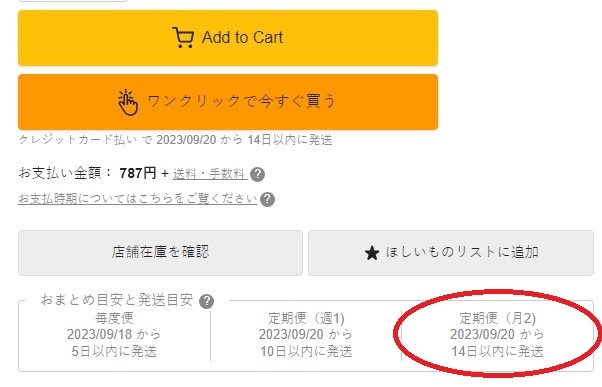Open the help icon next to おまとめ目安と発送目安
The image size is (602, 387).
click(x=207, y=301)
